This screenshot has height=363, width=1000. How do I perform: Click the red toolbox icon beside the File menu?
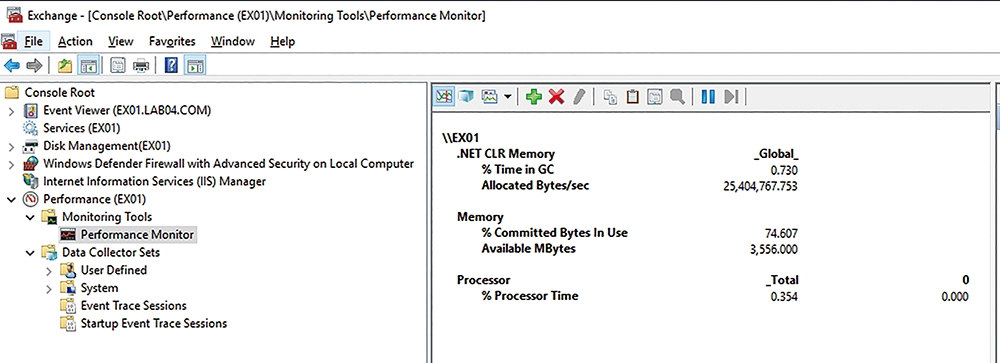pos(9,41)
